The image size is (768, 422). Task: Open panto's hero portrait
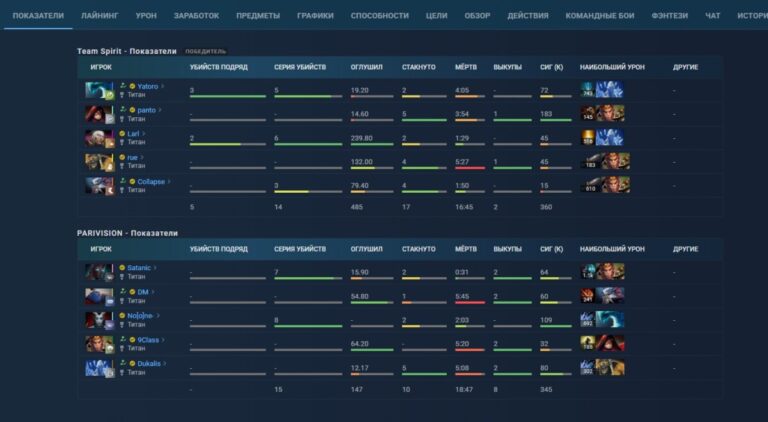tap(100, 114)
